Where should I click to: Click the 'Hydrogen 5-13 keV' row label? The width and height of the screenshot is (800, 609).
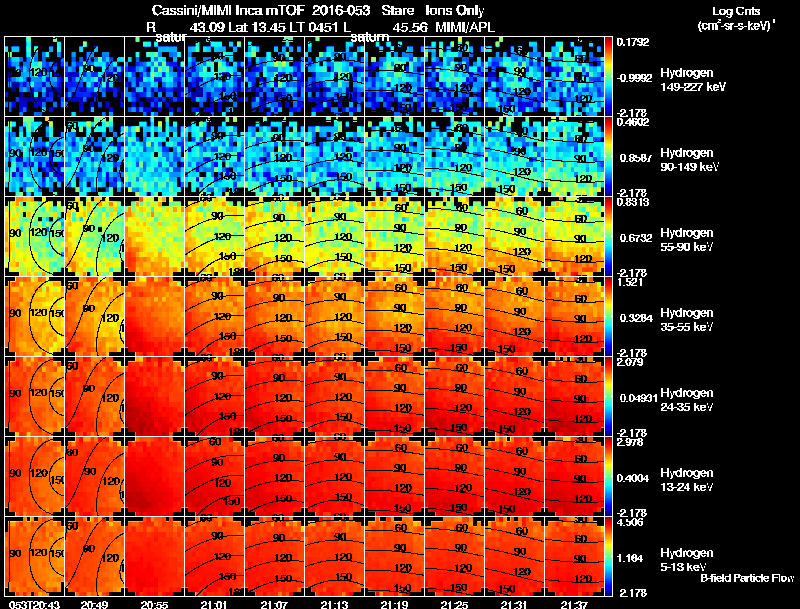click(687, 560)
